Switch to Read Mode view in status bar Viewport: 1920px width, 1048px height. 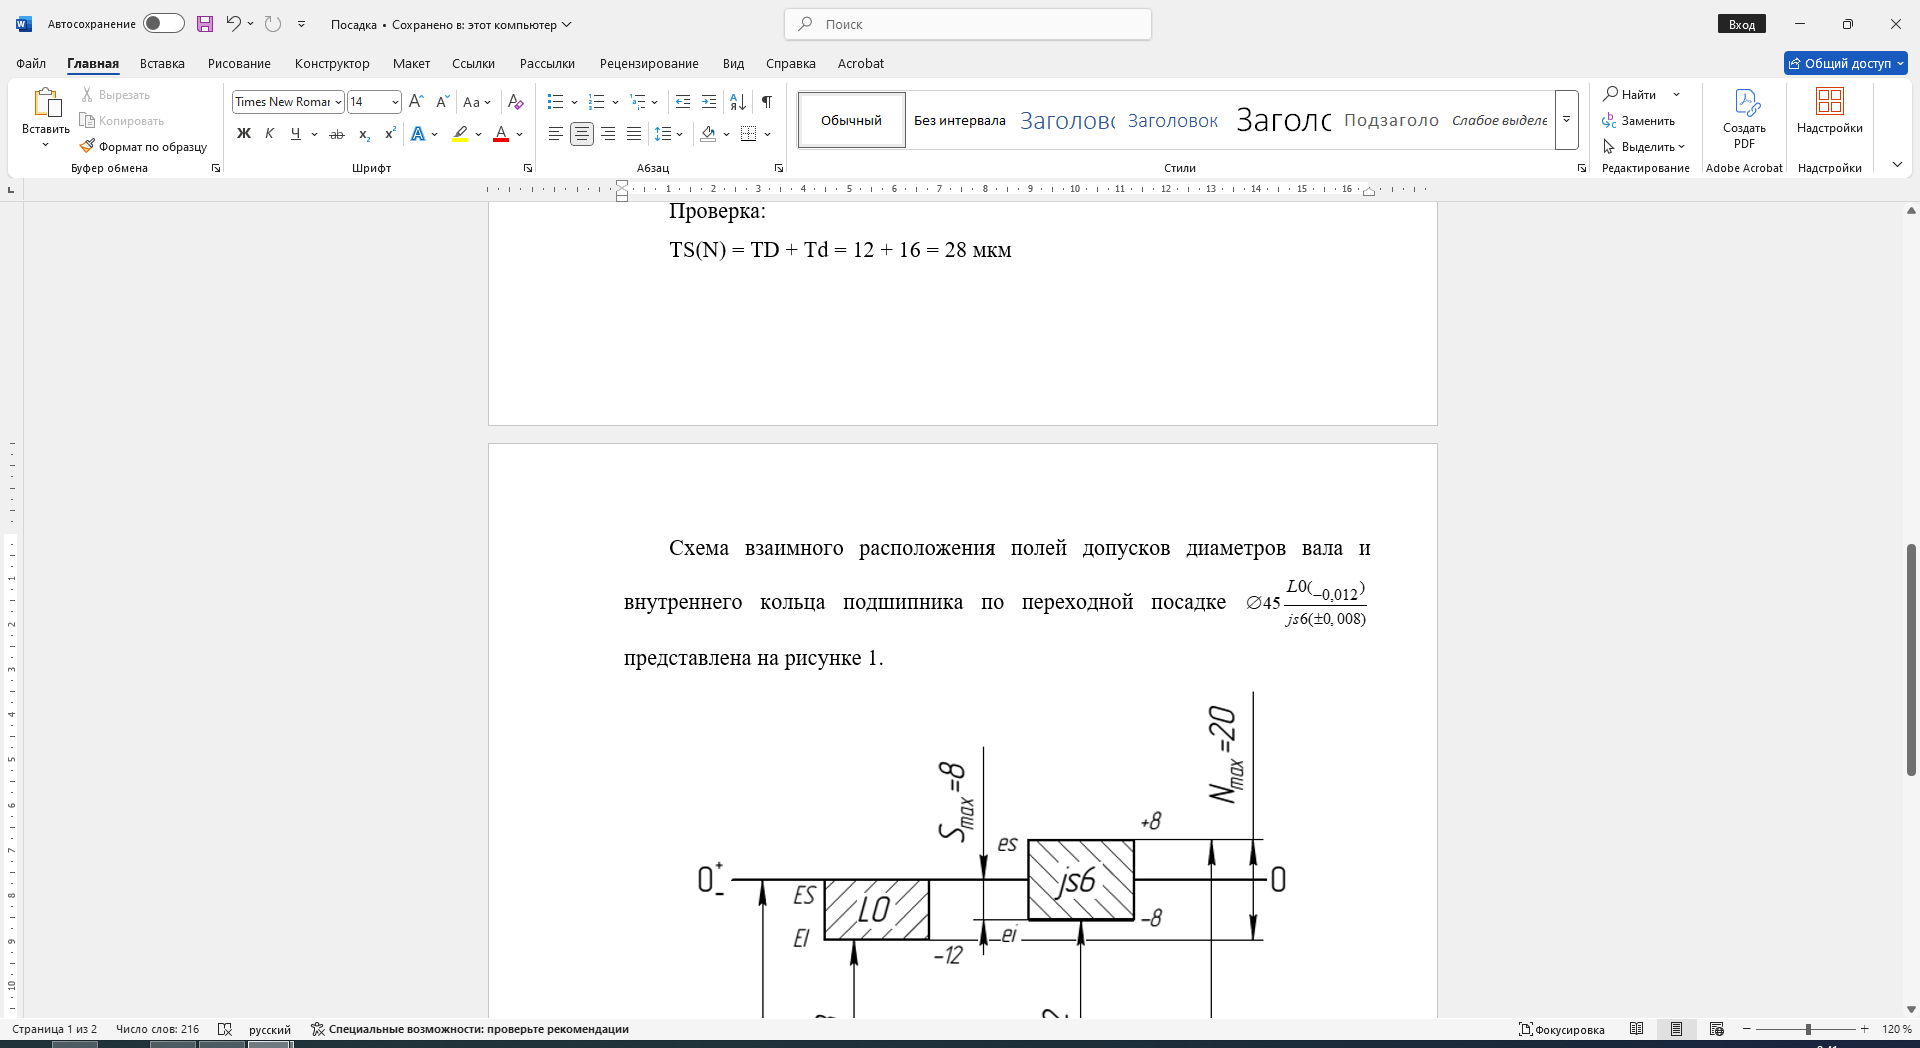click(x=1636, y=1029)
